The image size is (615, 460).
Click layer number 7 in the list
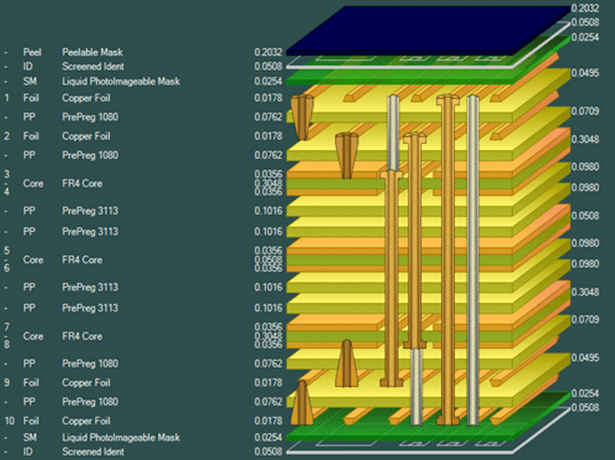[7, 327]
